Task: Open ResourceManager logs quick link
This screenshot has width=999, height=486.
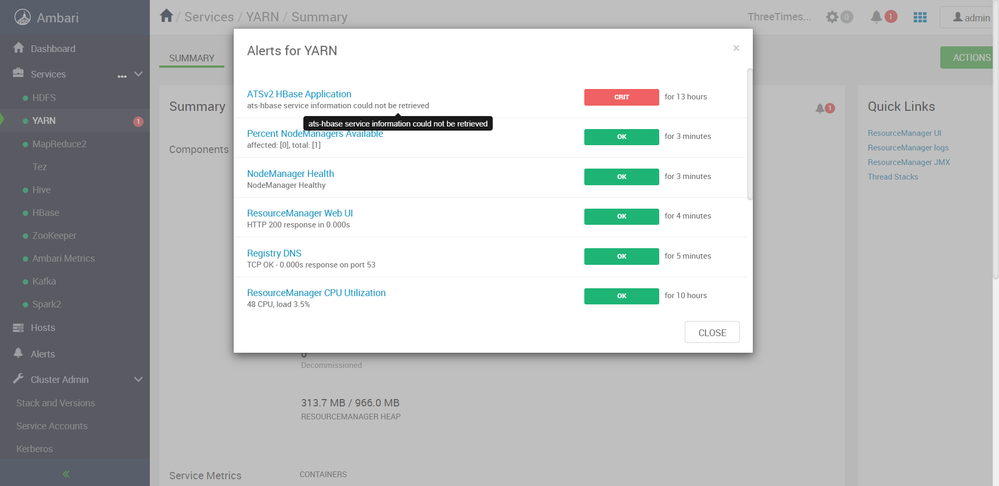Action: pos(908,148)
